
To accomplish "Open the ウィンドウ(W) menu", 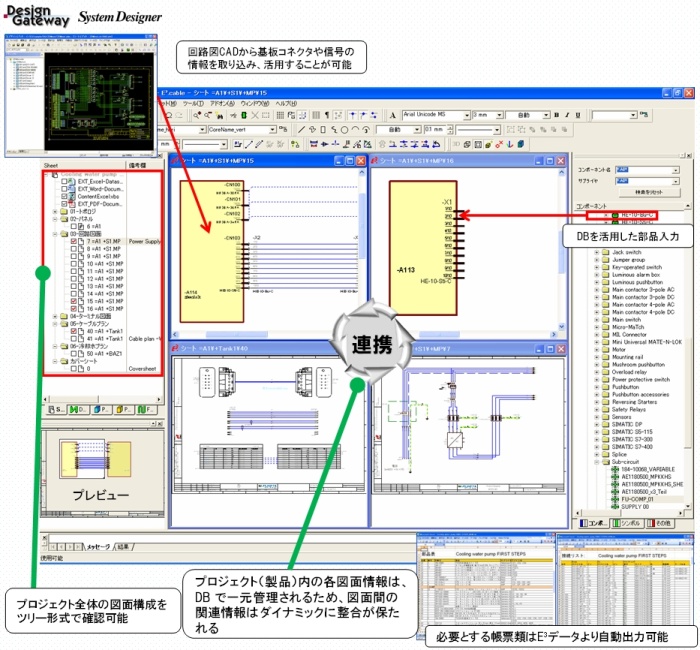I will coord(255,104).
